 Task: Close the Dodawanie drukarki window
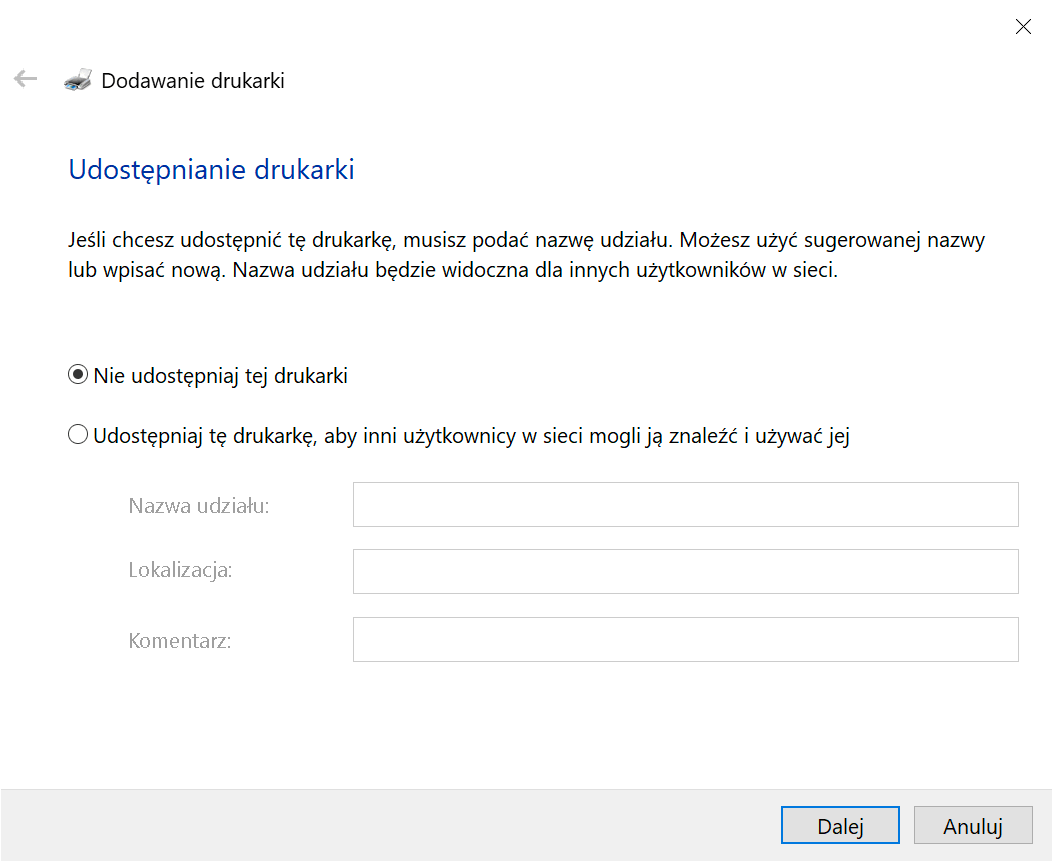click(x=1023, y=26)
